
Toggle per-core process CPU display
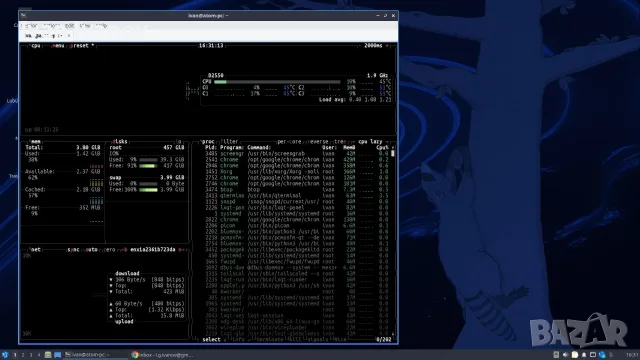tap(289, 142)
